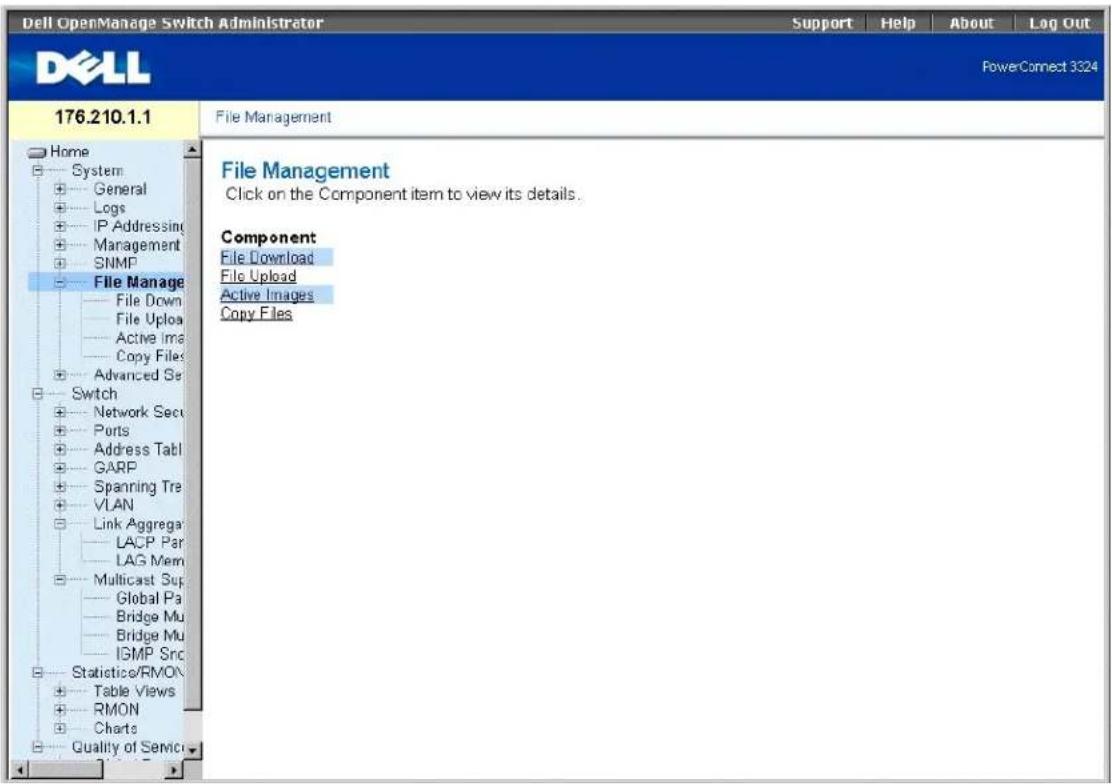Collapse the Statistics/RMON node
1112x784 pixels.
point(38,672)
